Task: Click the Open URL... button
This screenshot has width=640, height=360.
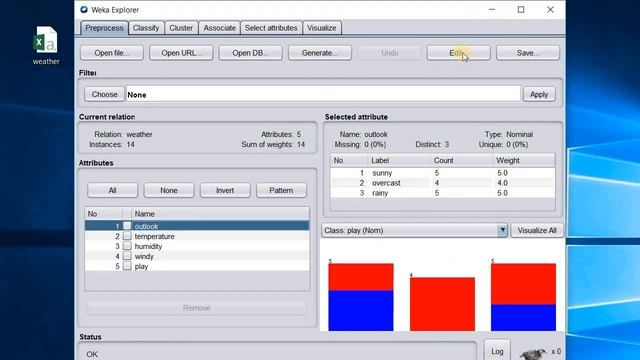Action: tap(181, 53)
